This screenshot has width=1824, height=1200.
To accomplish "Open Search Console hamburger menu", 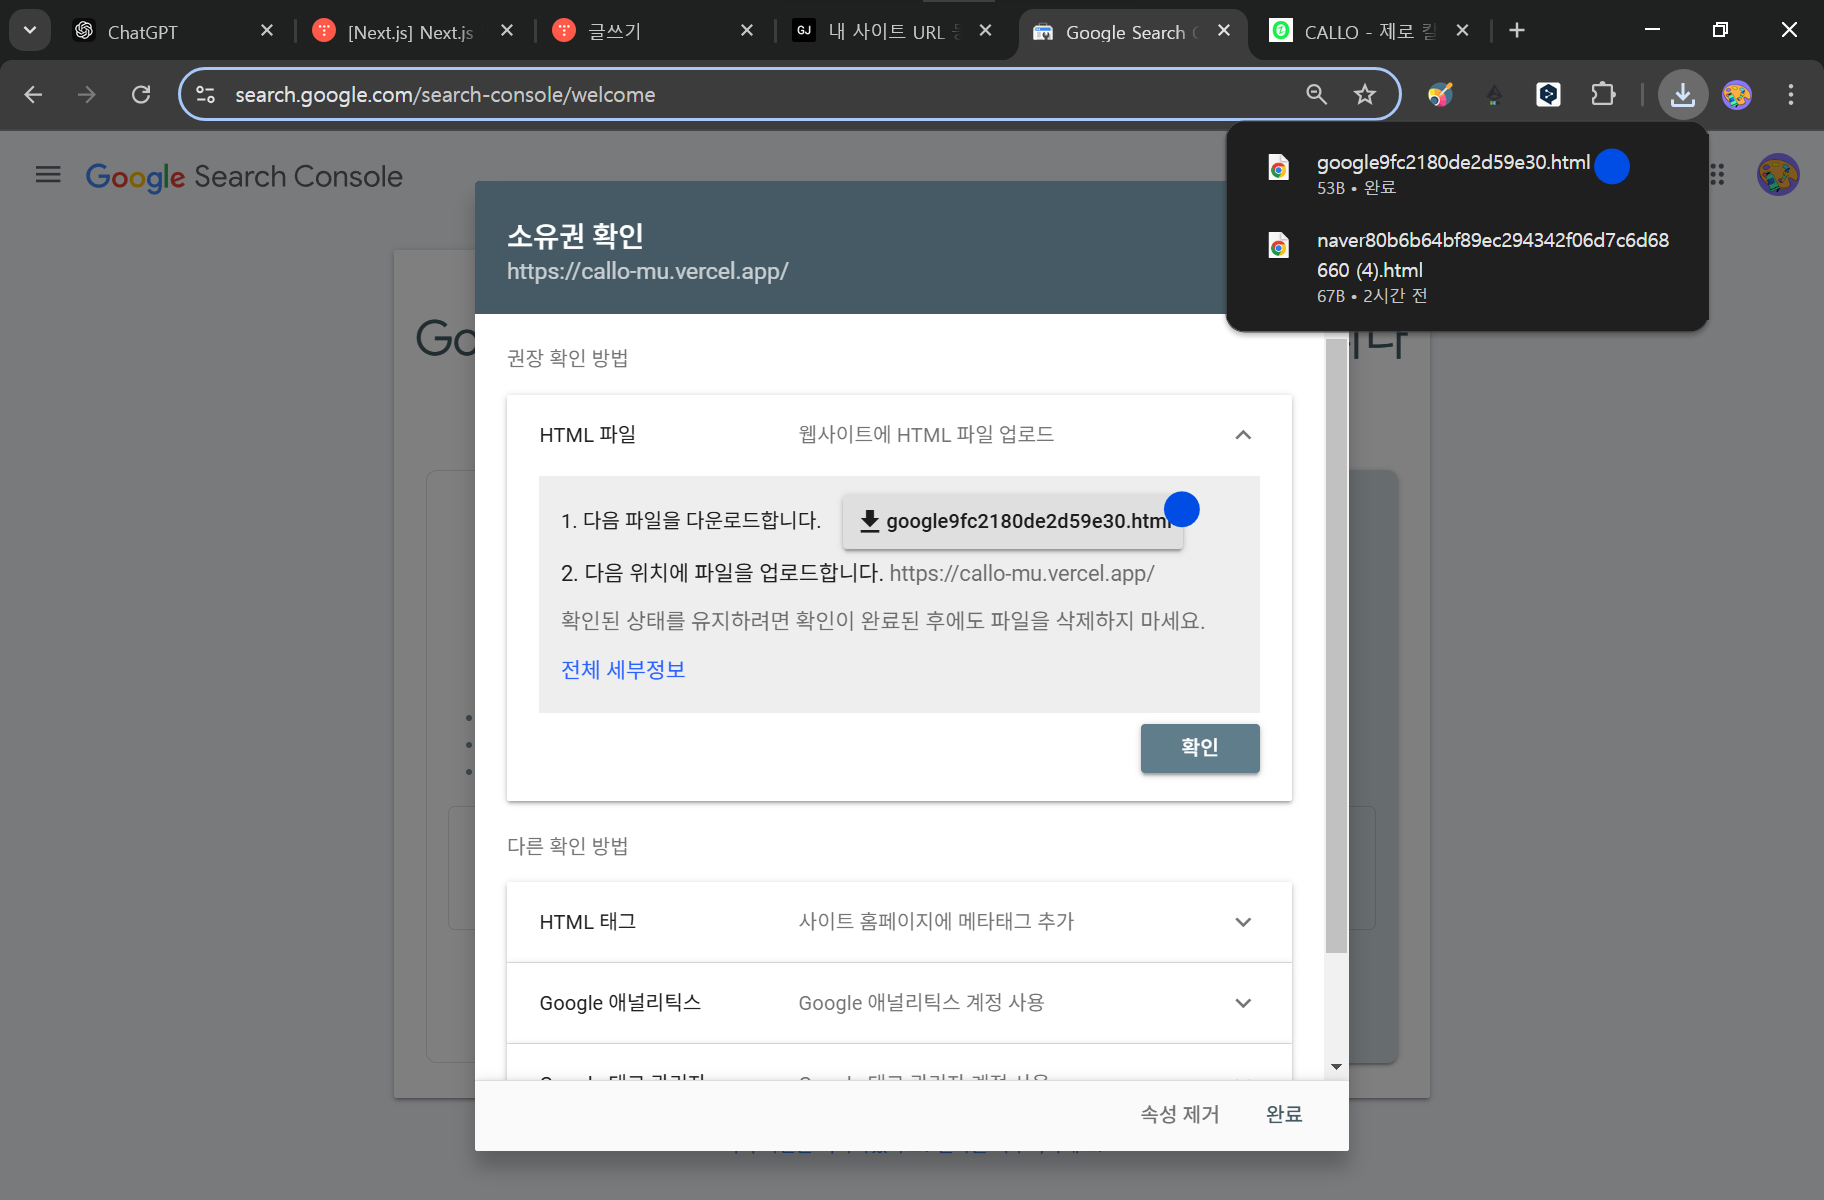I will pyautogui.click(x=48, y=176).
